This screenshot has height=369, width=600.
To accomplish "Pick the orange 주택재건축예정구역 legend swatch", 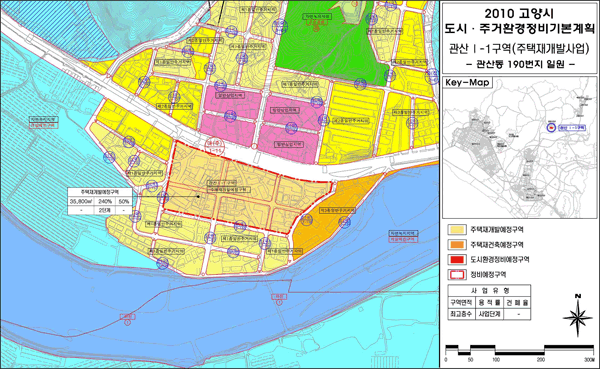I will [456, 245].
